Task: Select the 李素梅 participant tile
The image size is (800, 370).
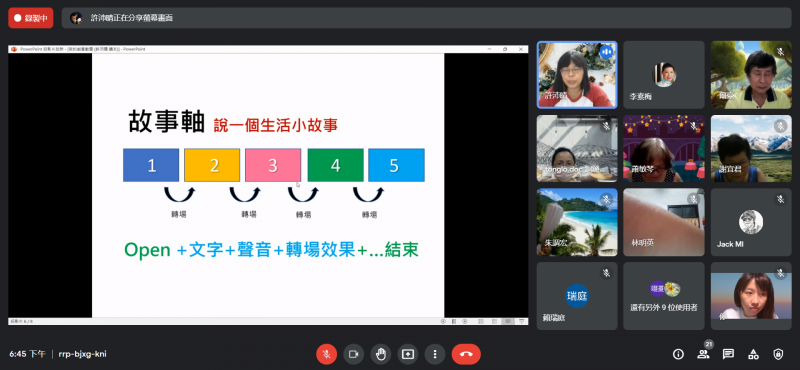Action: point(664,75)
